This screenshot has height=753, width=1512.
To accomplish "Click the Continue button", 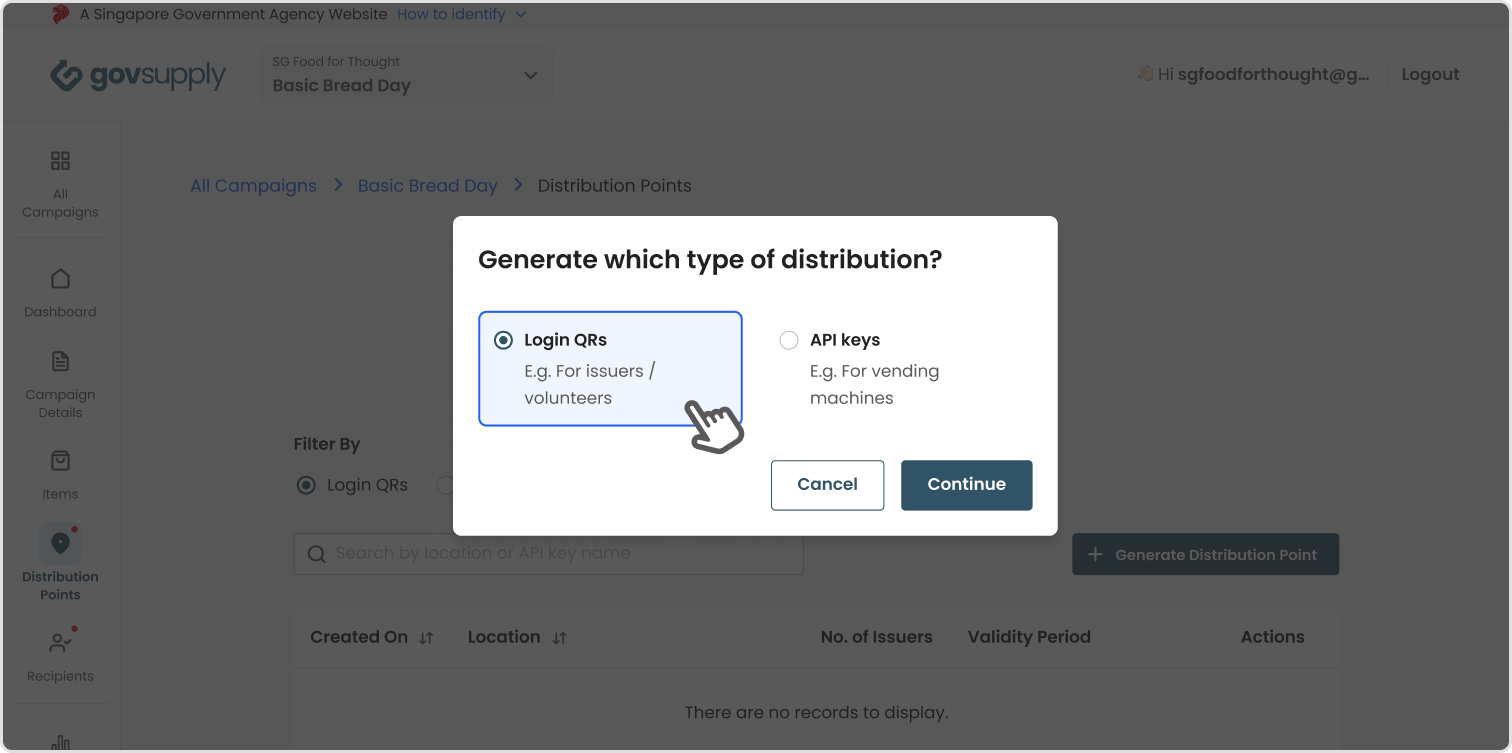I will coord(966,485).
